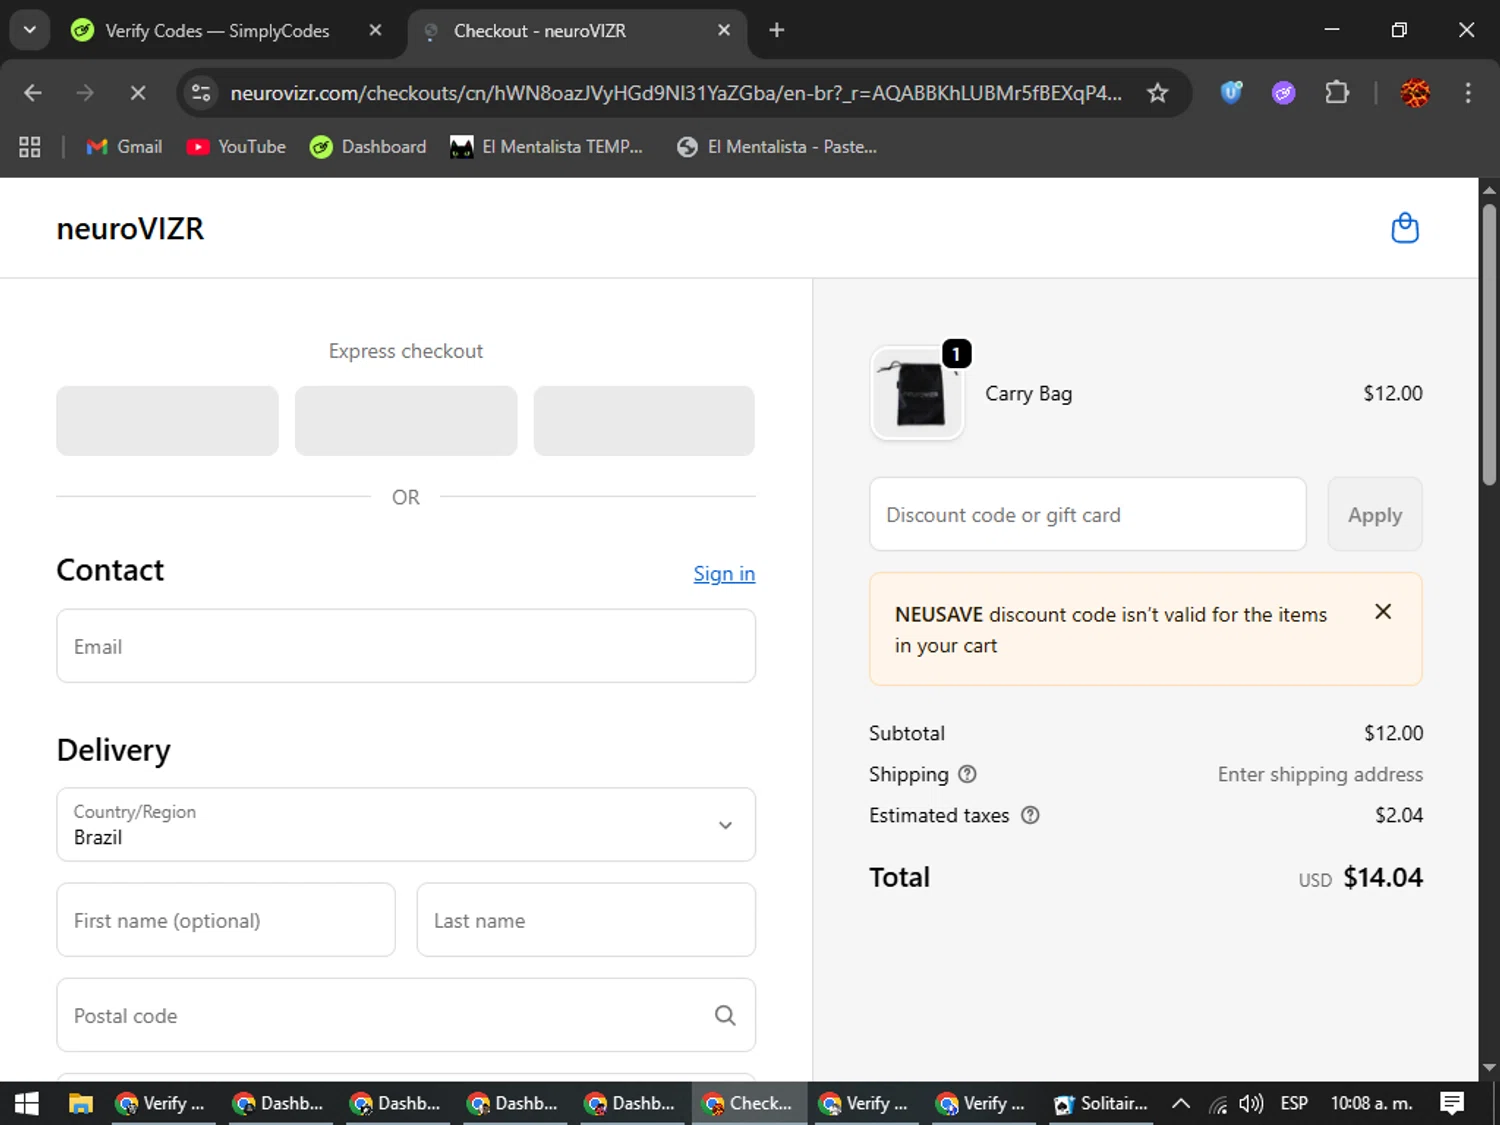Click the page vertical scrollbar thumb
Viewport: 1500px width, 1125px height.
coord(1489,344)
